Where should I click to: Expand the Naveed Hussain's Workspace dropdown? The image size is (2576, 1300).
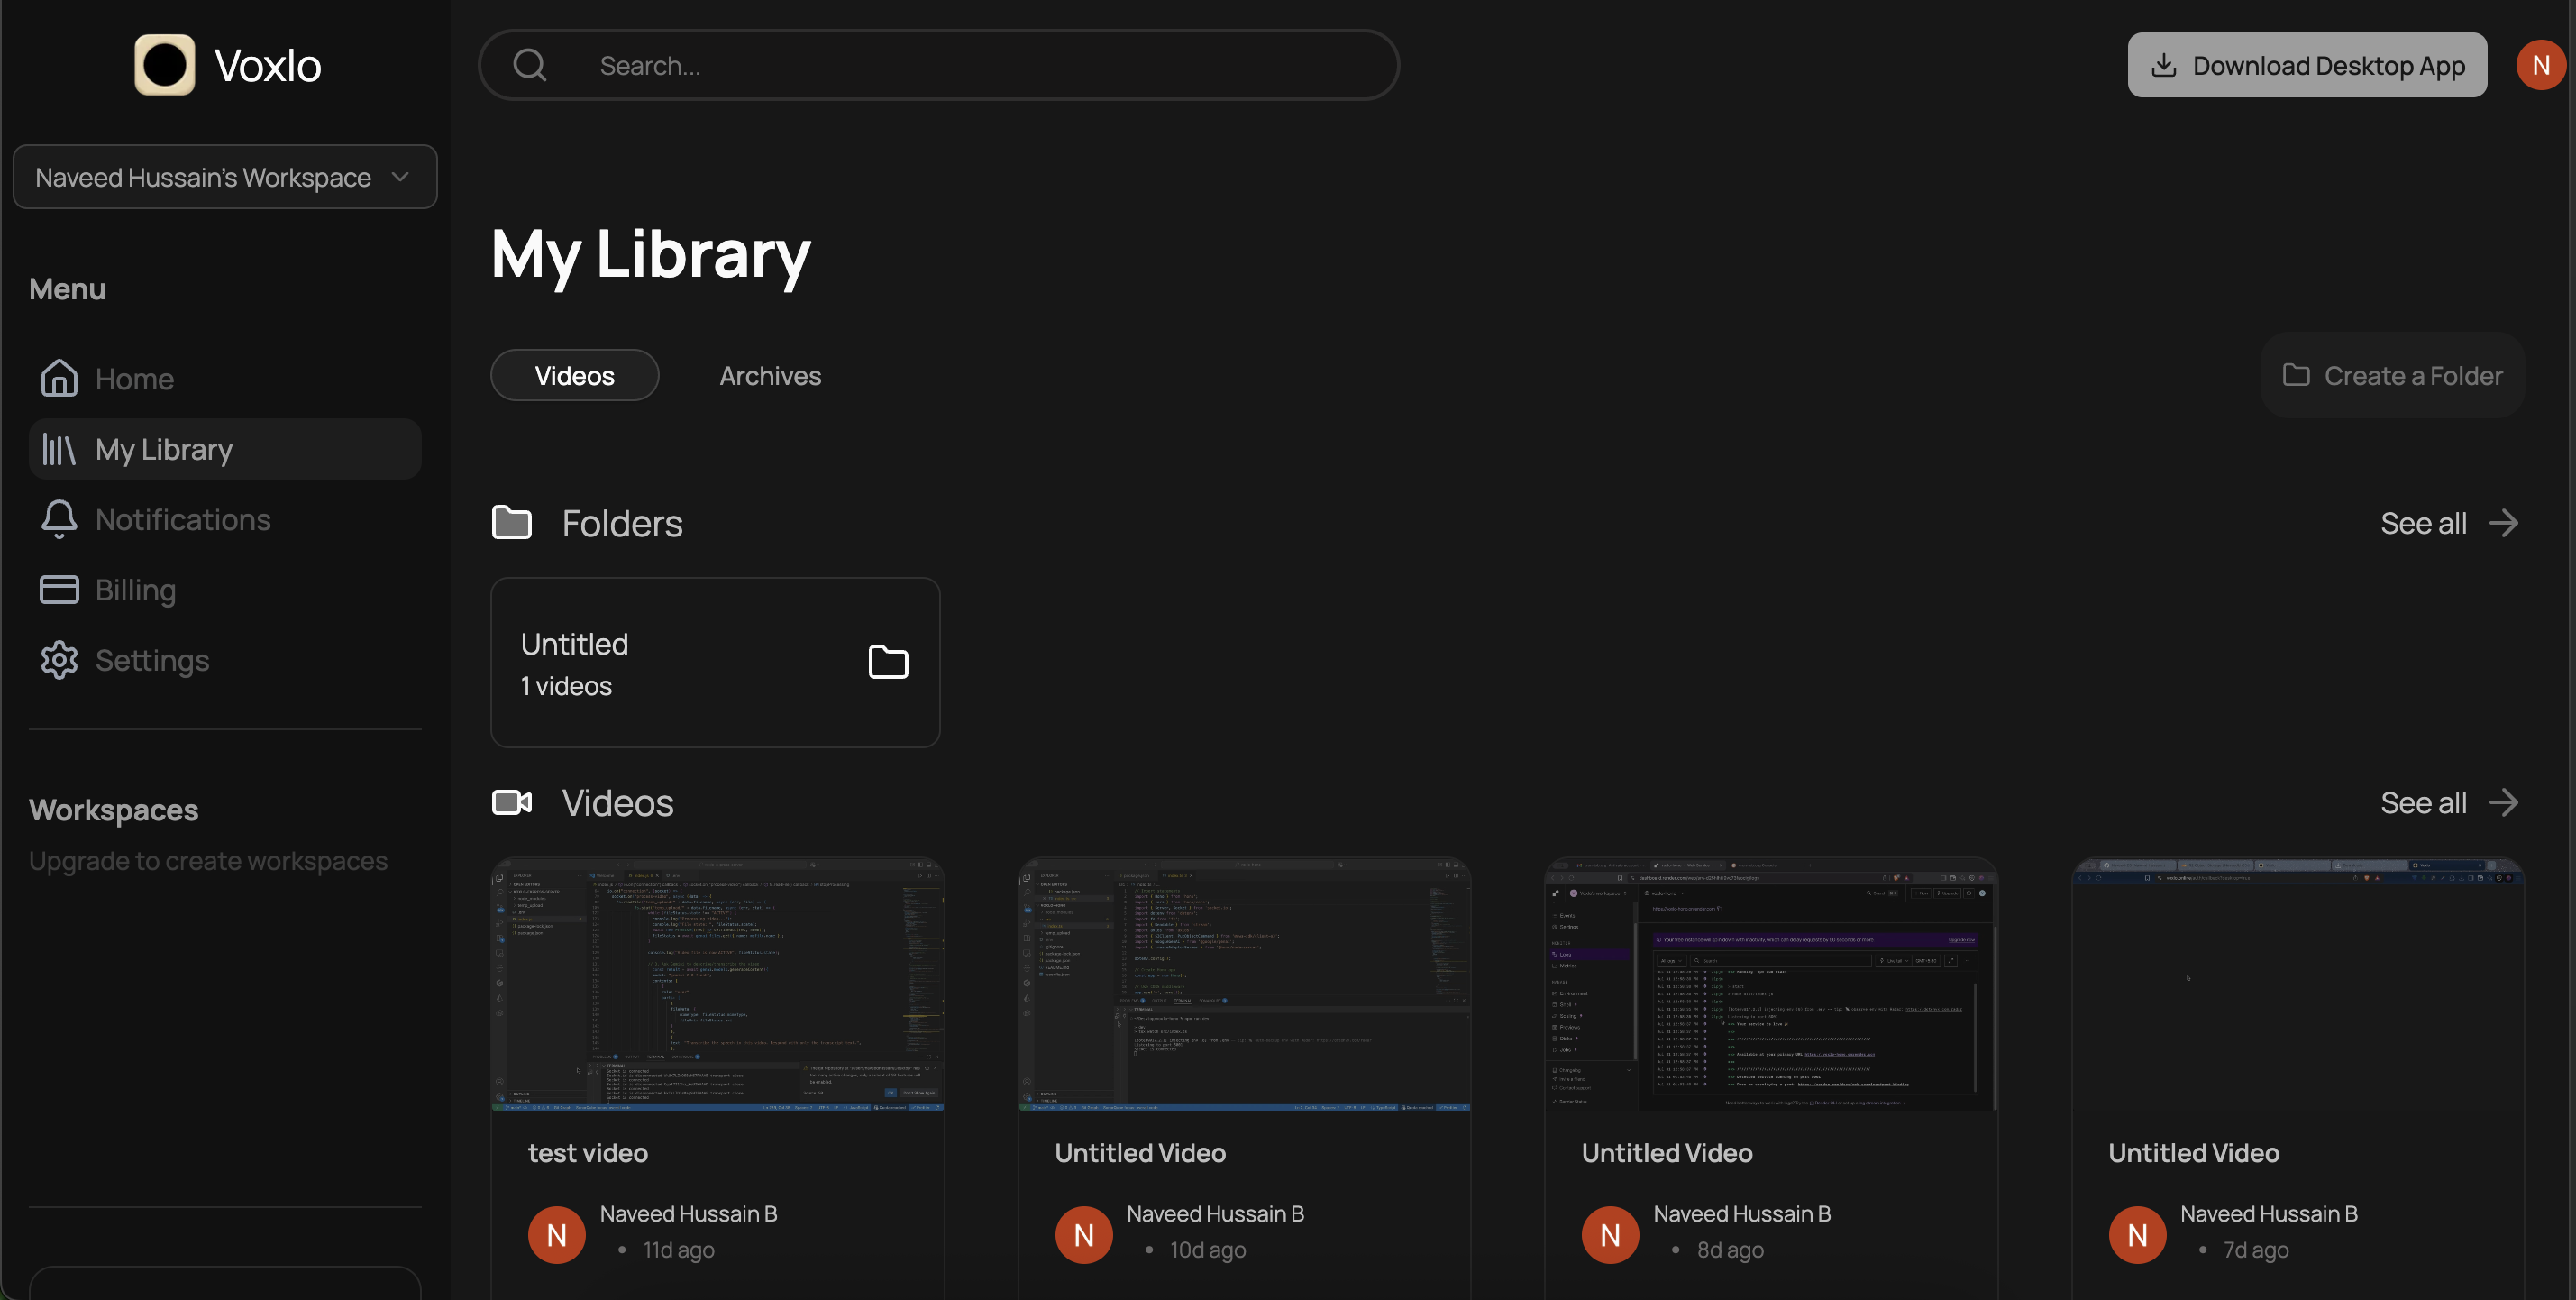click(225, 177)
